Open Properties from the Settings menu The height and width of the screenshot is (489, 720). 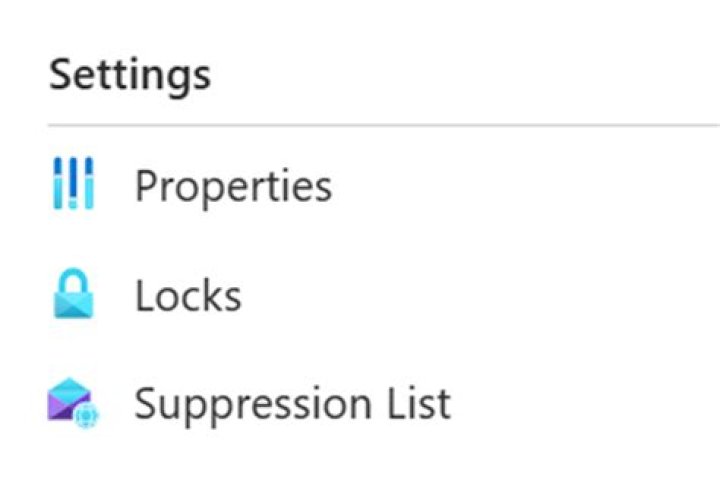(x=232, y=186)
